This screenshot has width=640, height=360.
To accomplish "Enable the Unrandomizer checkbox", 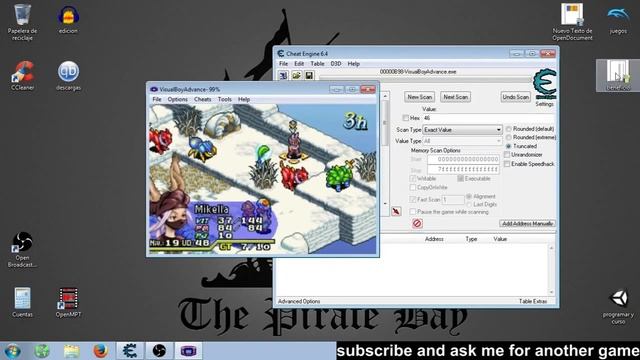I will coord(507,155).
